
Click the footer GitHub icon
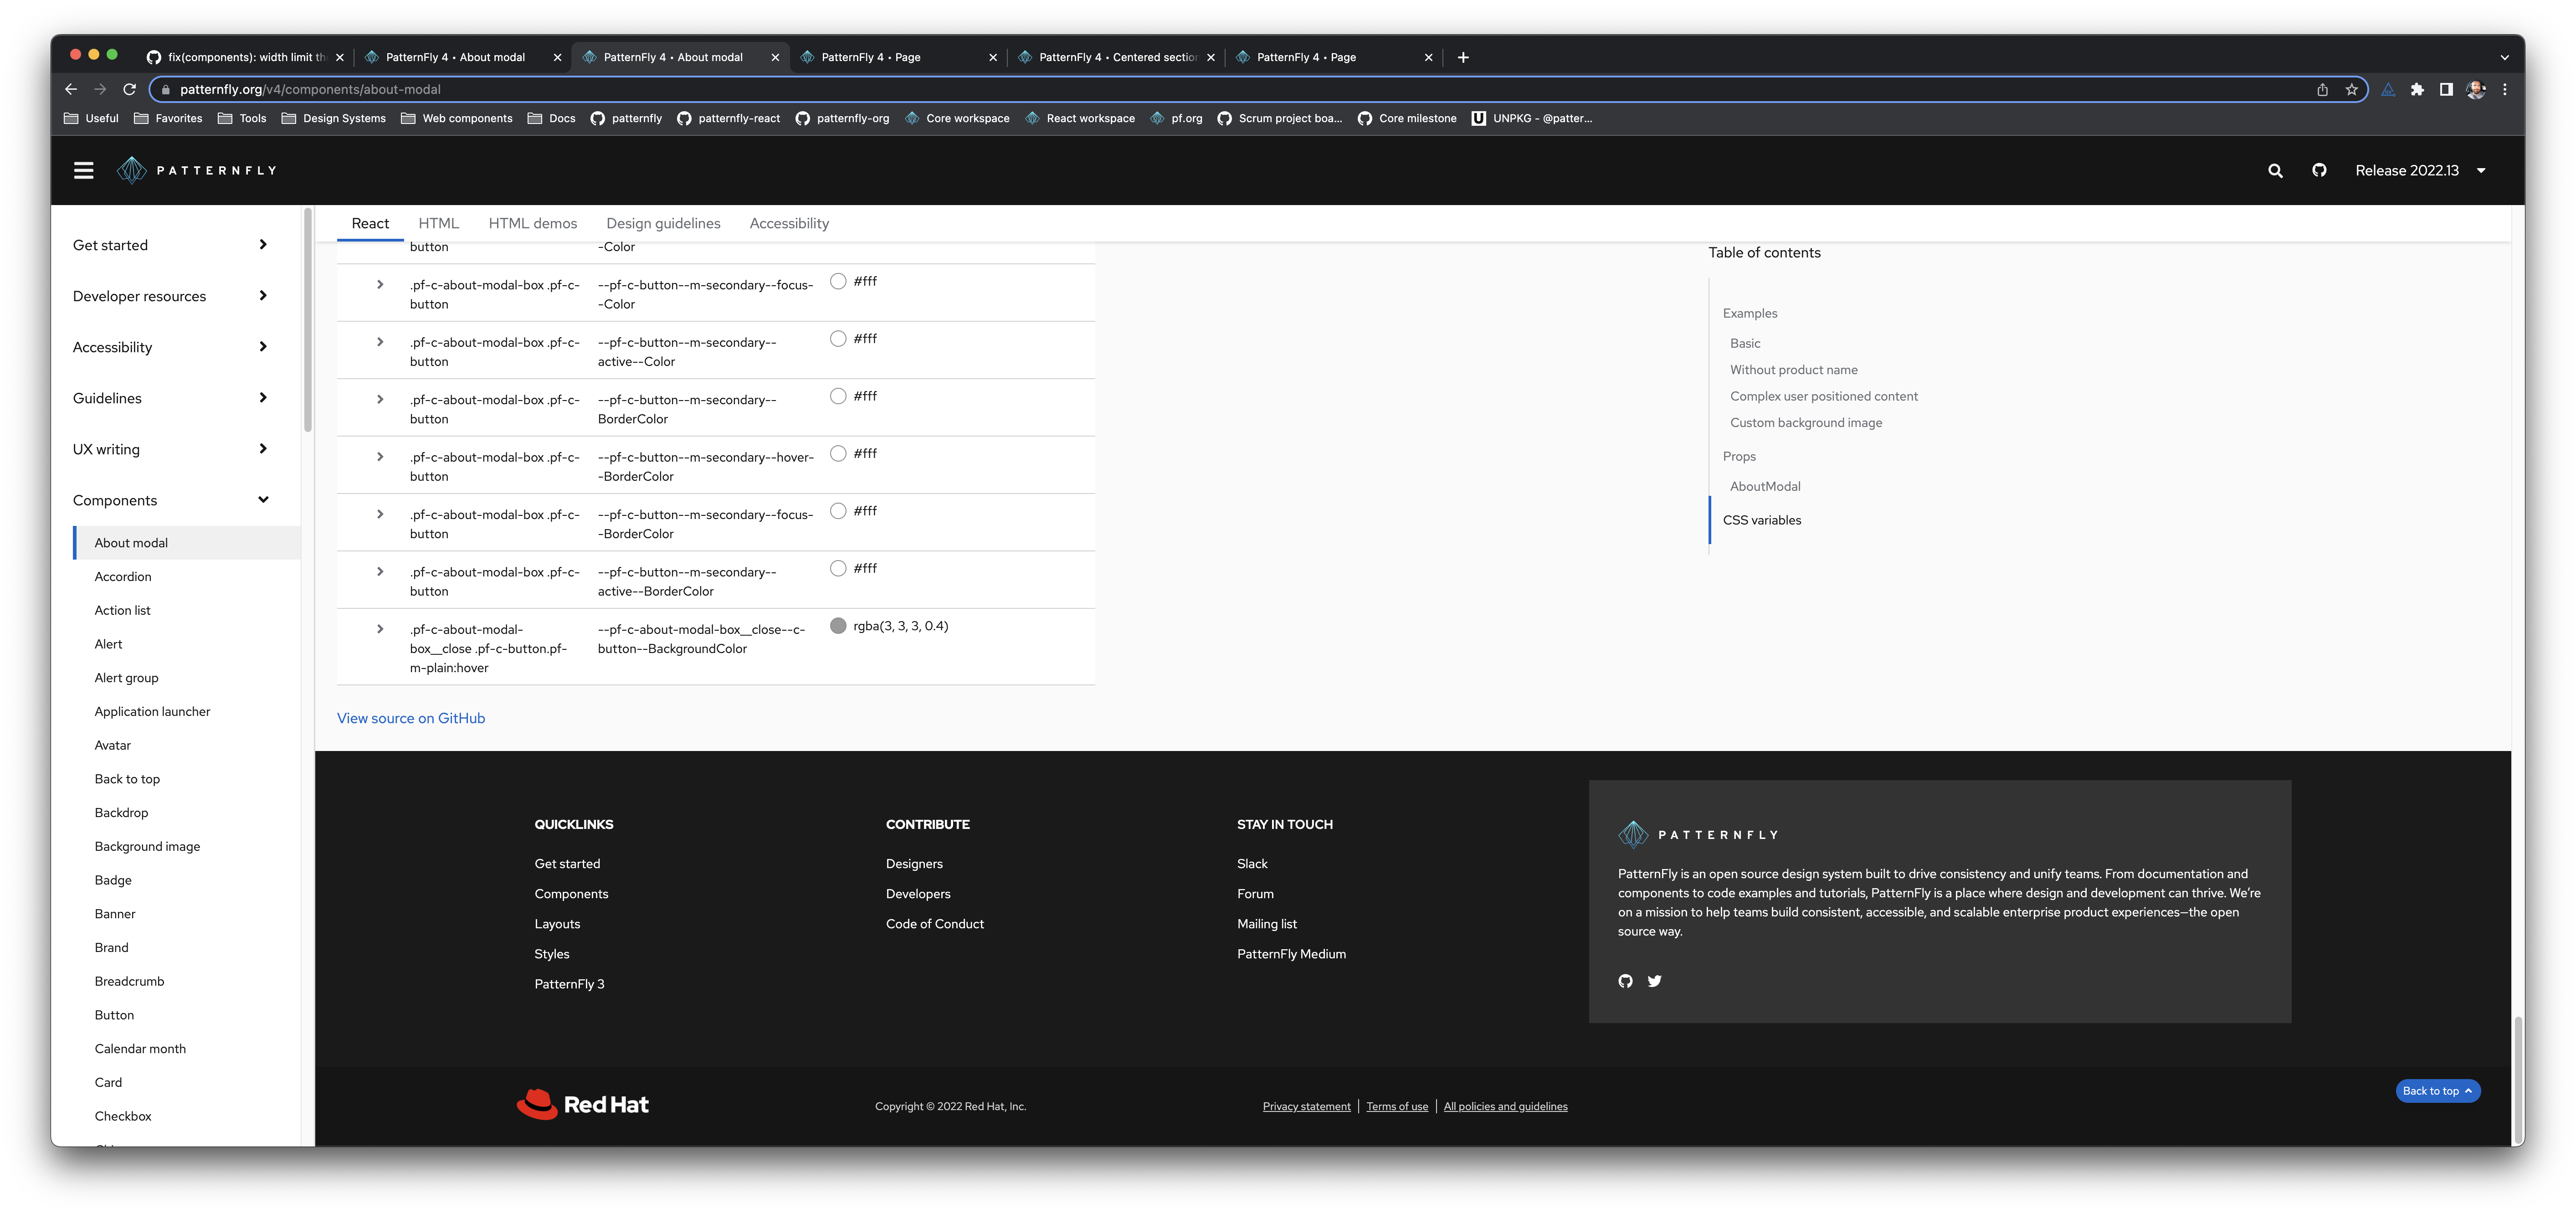tap(1625, 981)
